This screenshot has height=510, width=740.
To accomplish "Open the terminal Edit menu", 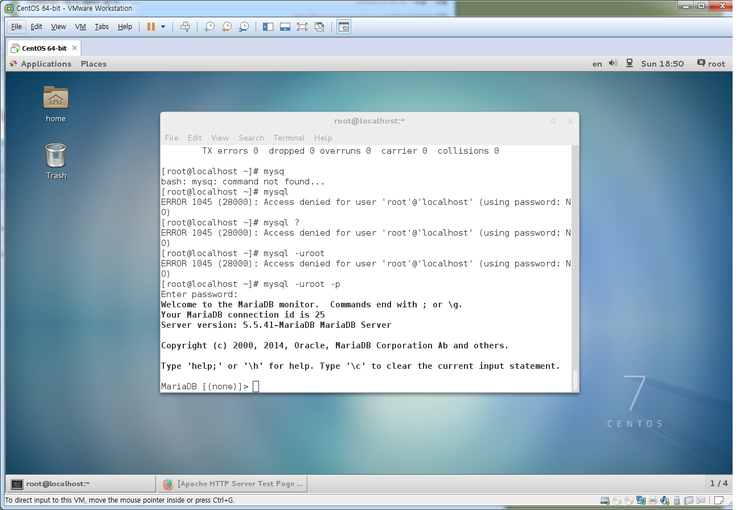I will pyautogui.click(x=194, y=138).
